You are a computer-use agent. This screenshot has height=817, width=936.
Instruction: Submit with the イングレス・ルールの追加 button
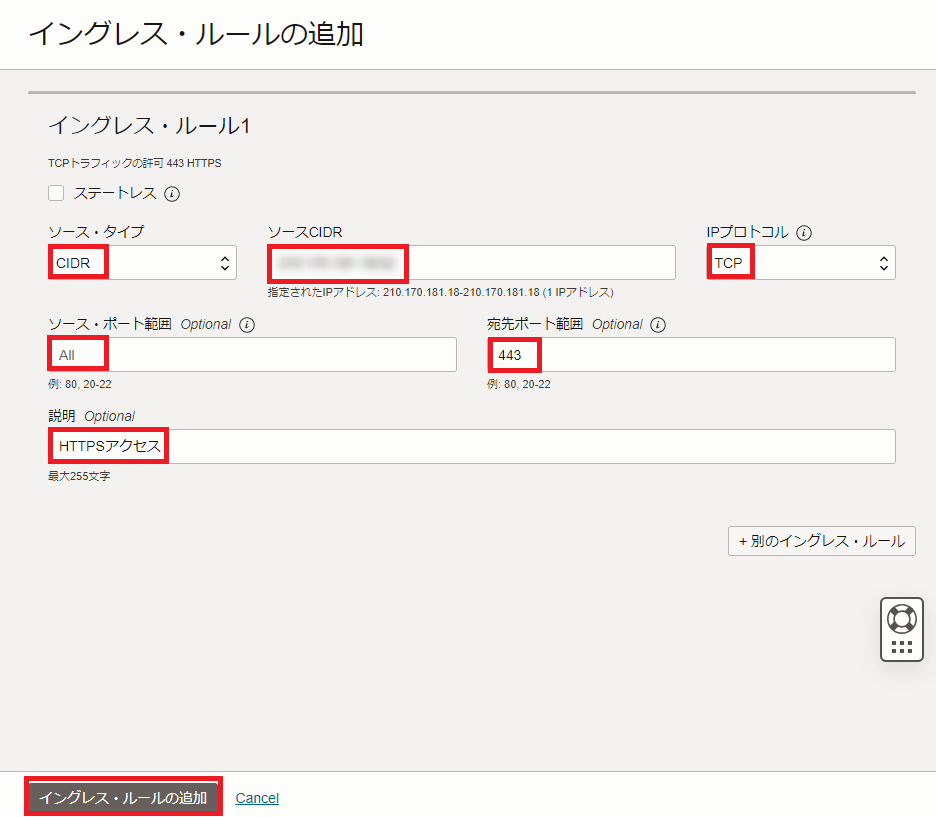[x=123, y=797]
